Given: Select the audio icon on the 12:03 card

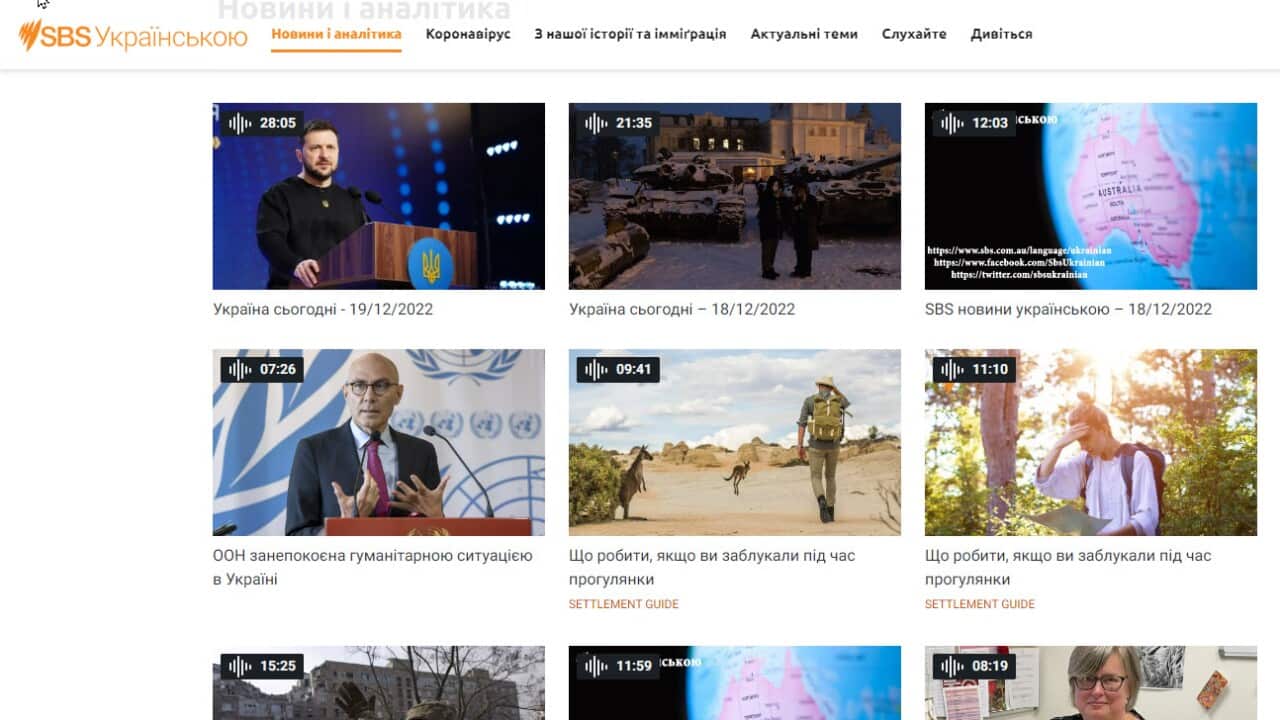Looking at the screenshot, I should 950,122.
